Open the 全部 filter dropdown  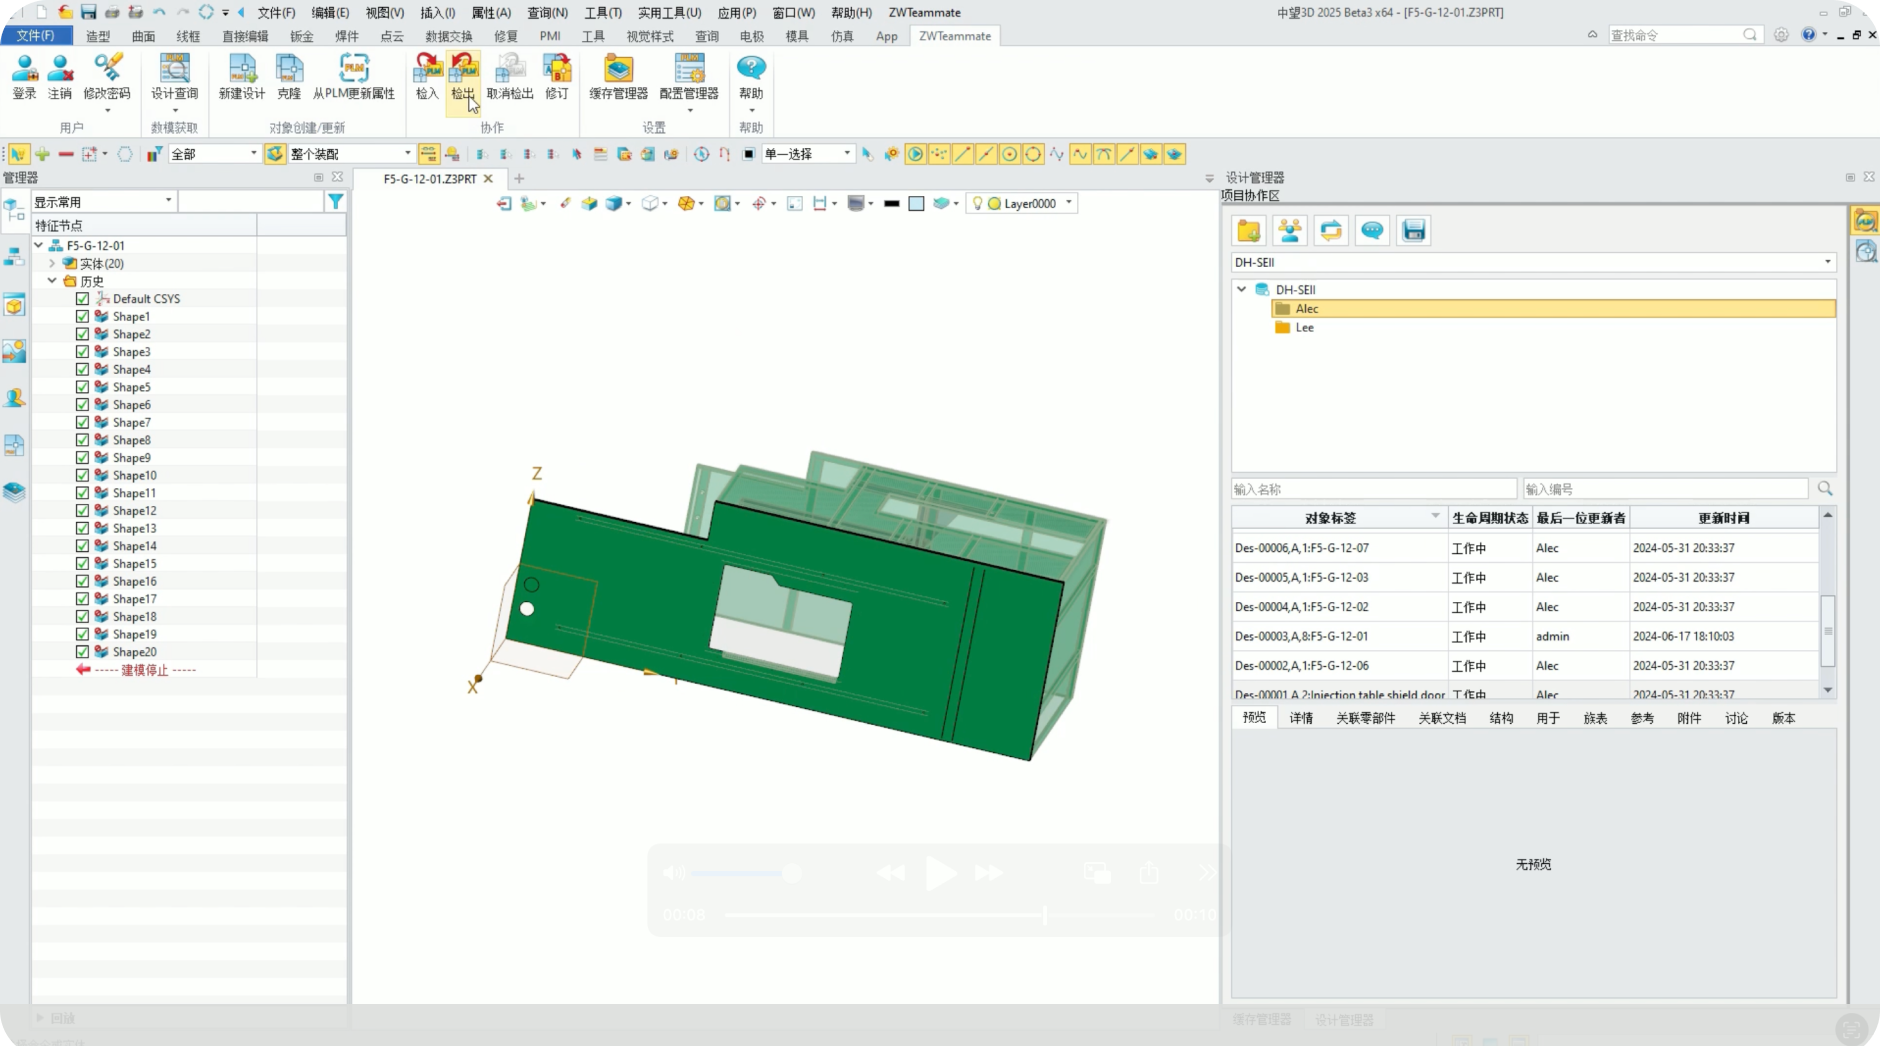tap(214, 154)
